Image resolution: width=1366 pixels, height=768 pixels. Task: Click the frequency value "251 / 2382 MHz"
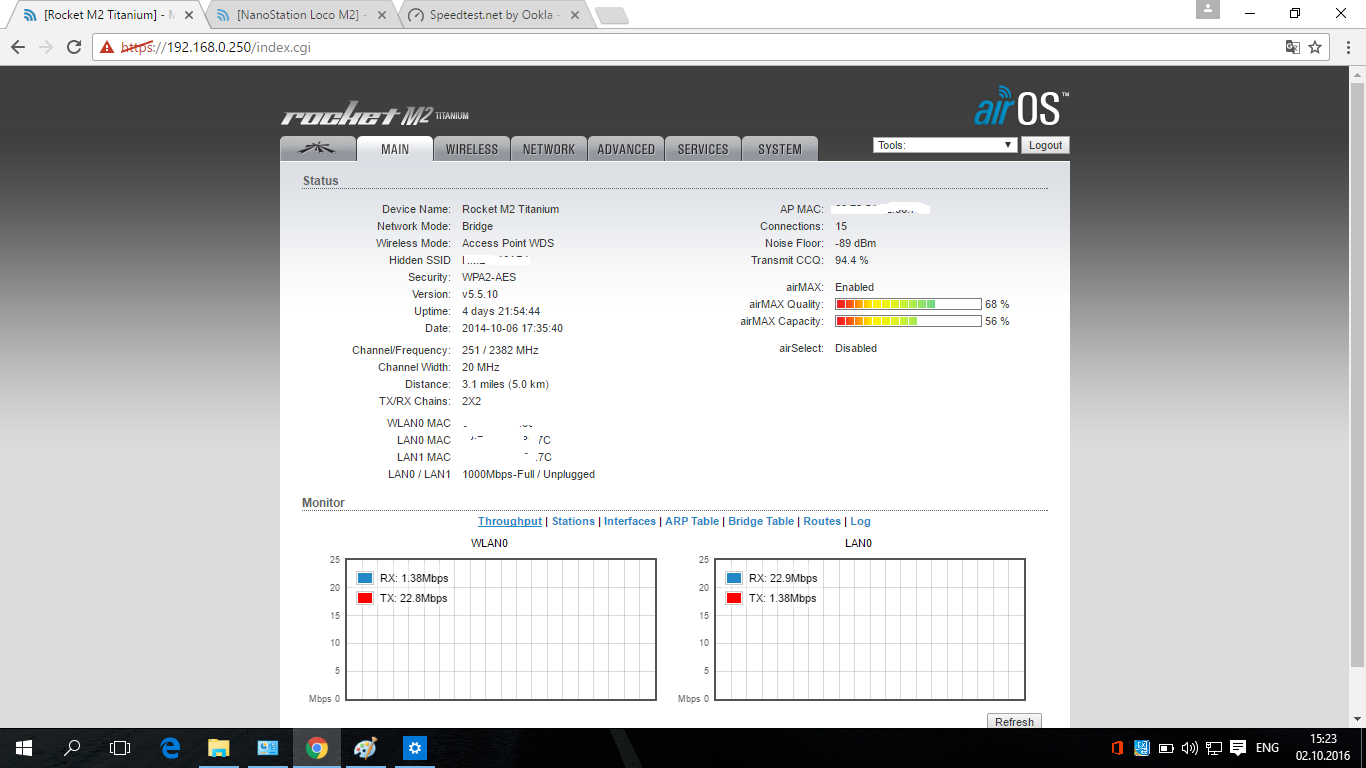pyautogui.click(x=500, y=350)
